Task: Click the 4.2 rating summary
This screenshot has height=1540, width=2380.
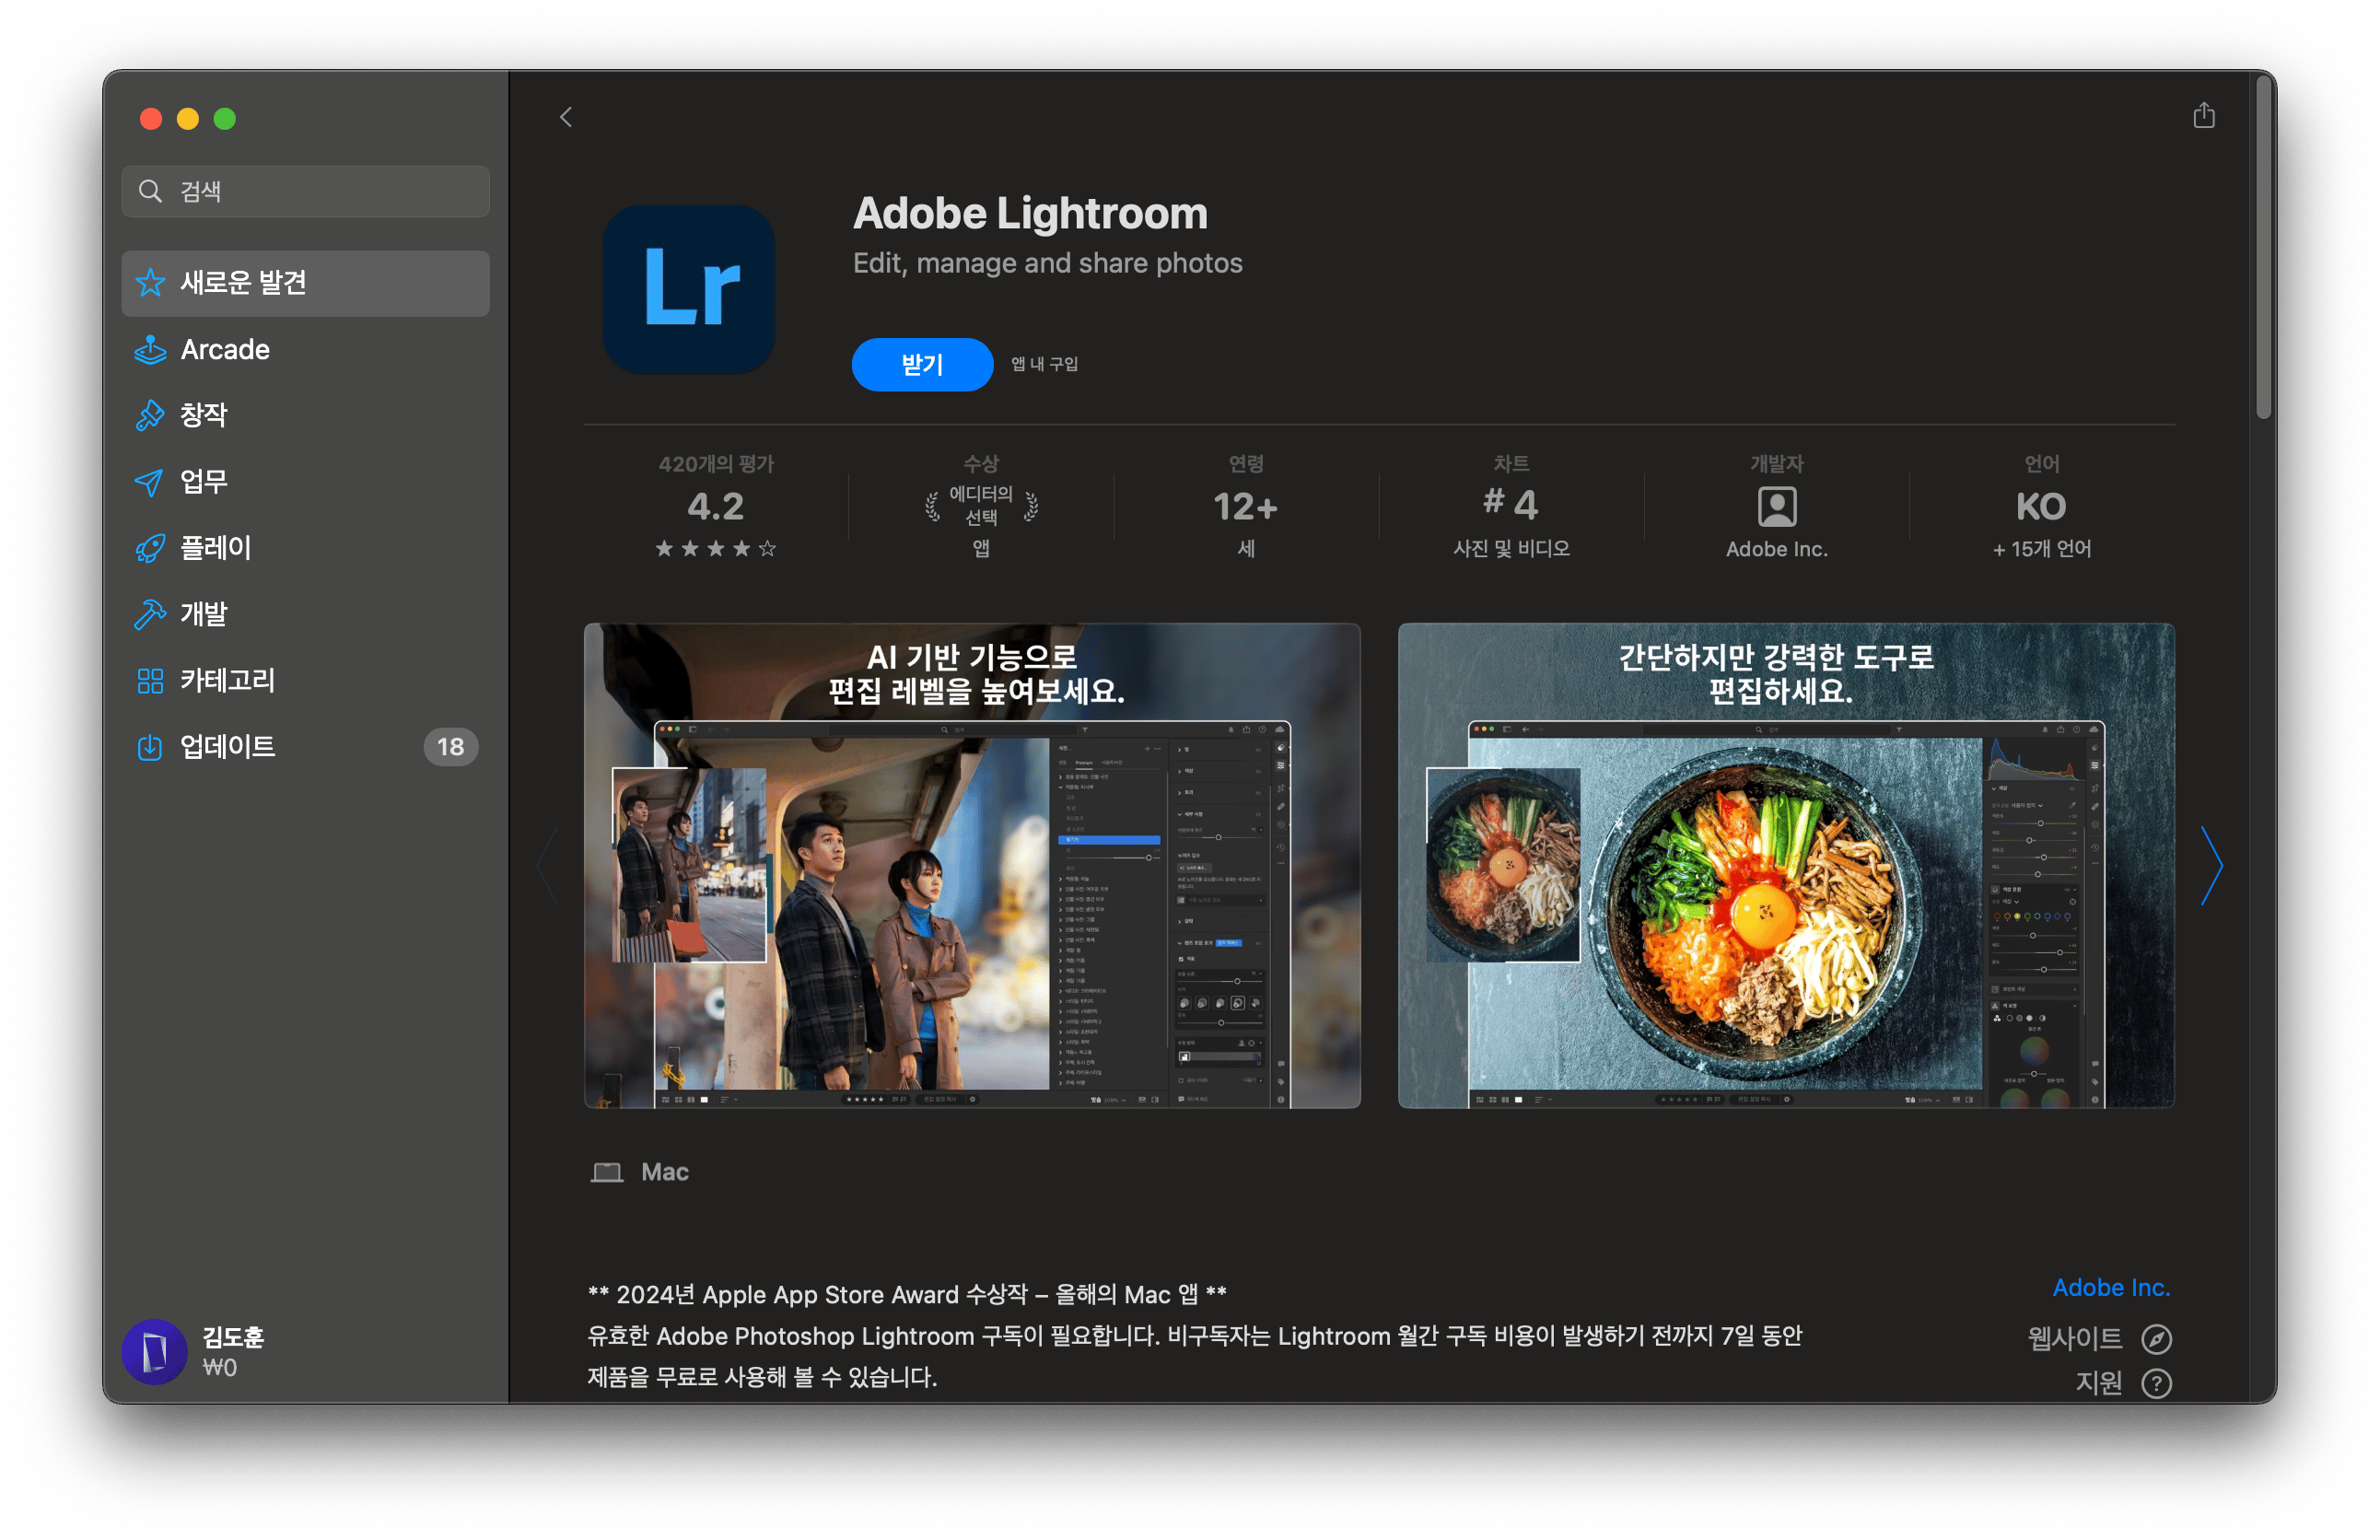Action: pyautogui.click(x=716, y=507)
